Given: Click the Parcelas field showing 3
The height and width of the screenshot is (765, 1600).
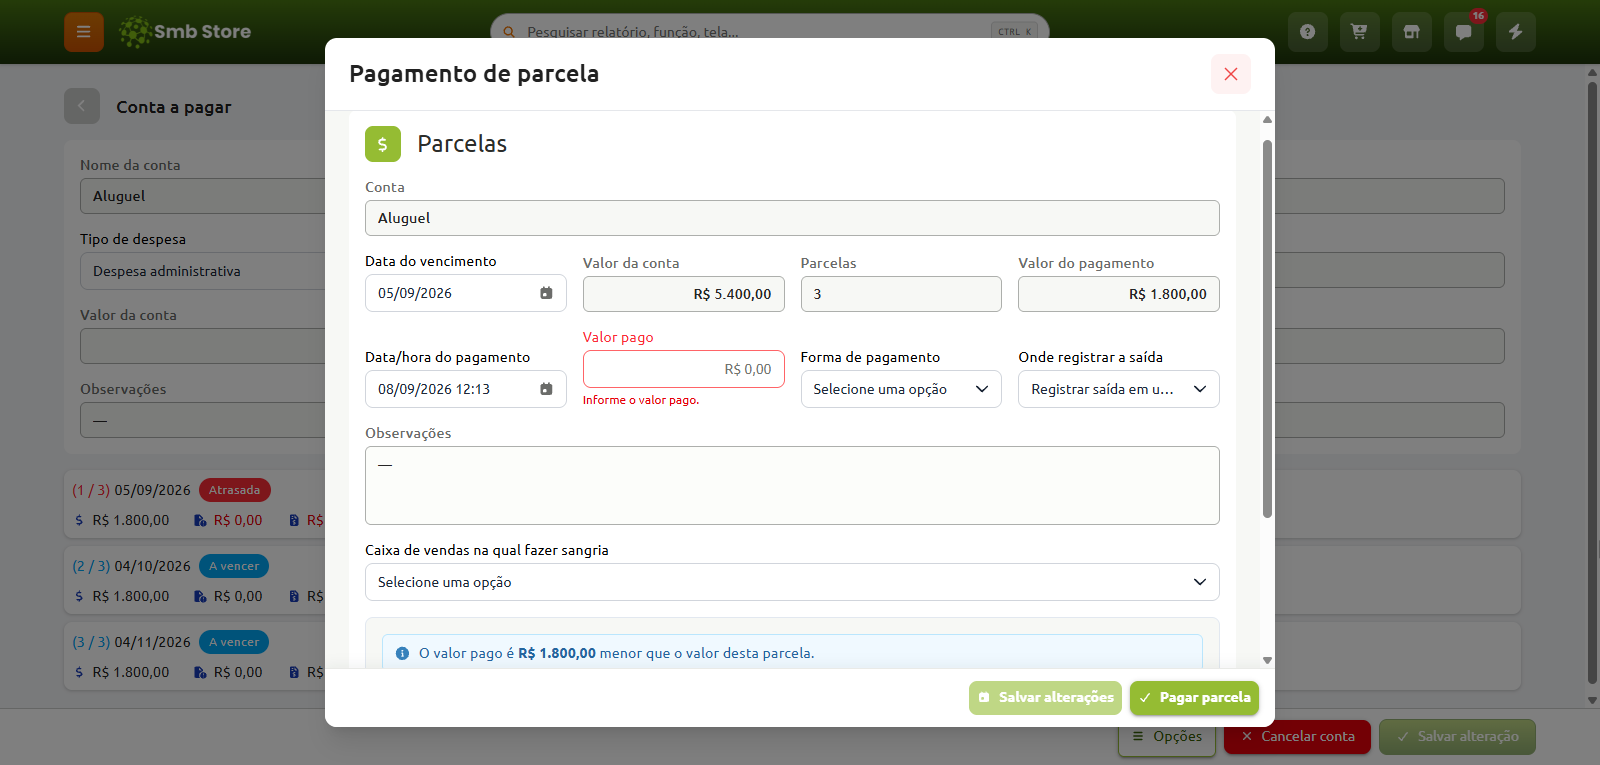Looking at the screenshot, I should (x=901, y=294).
